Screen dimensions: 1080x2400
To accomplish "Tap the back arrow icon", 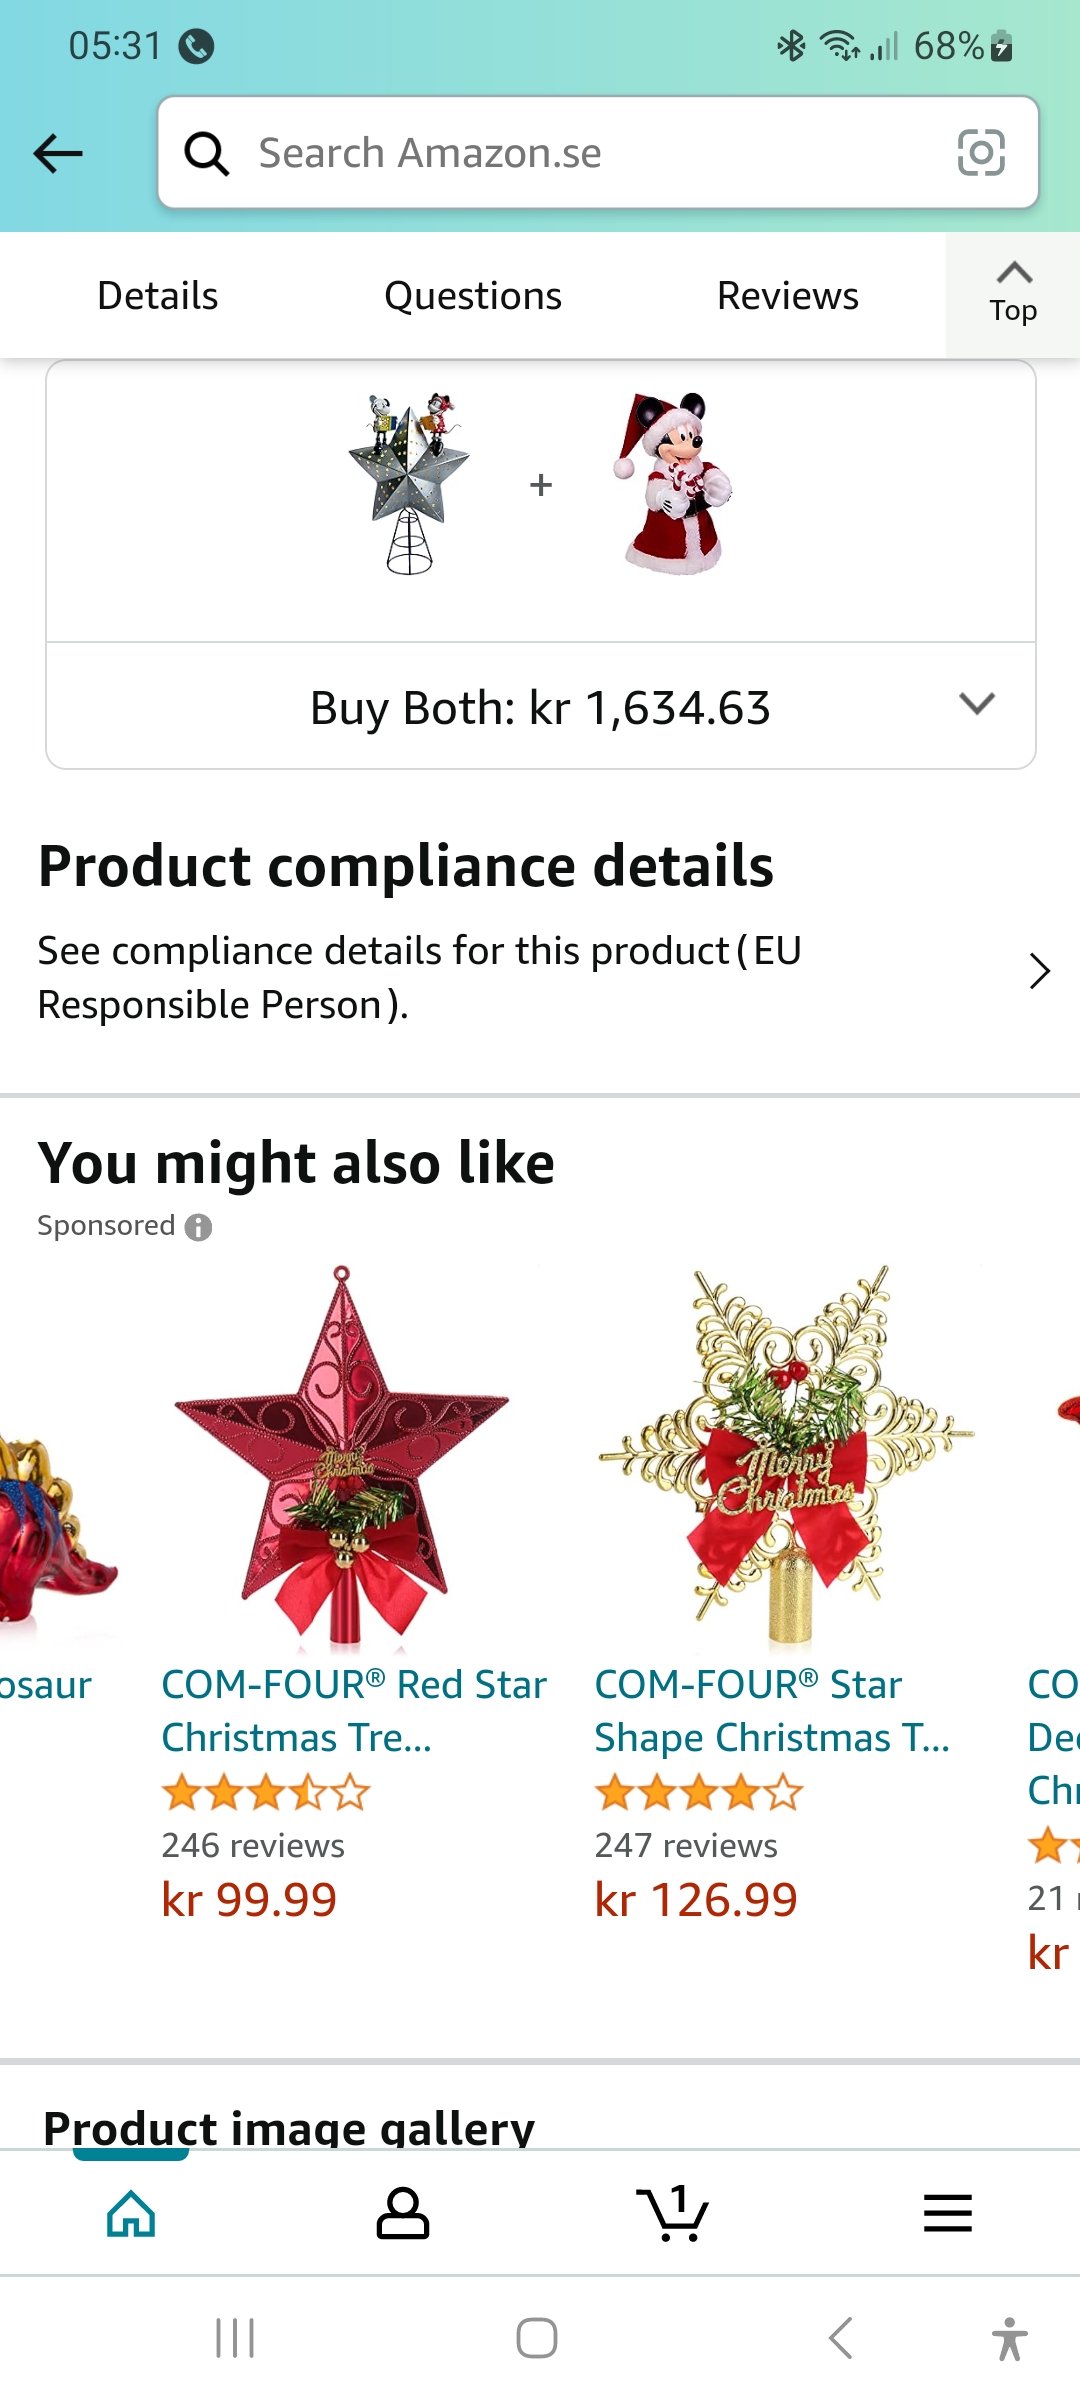I will coord(58,153).
